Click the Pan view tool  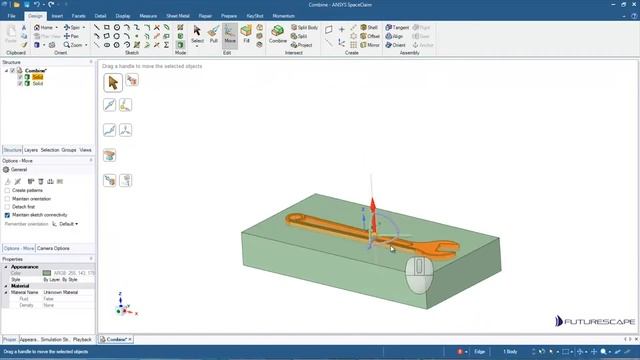[x=71, y=36]
